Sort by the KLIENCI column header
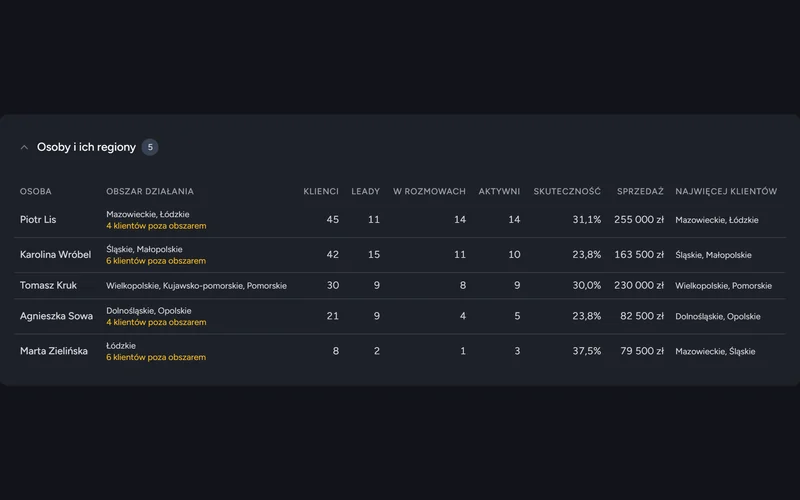This screenshot has height=500, width=800. point(321,191)
